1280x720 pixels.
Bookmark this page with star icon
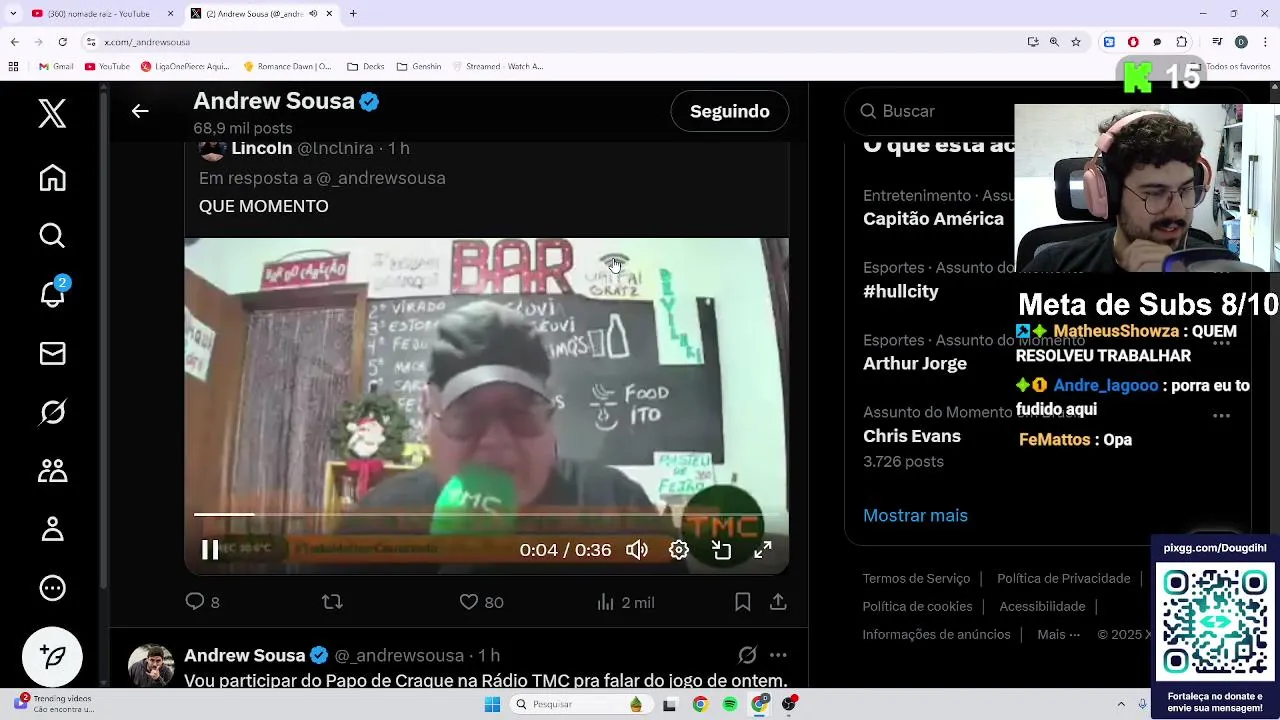point(1076,42)
